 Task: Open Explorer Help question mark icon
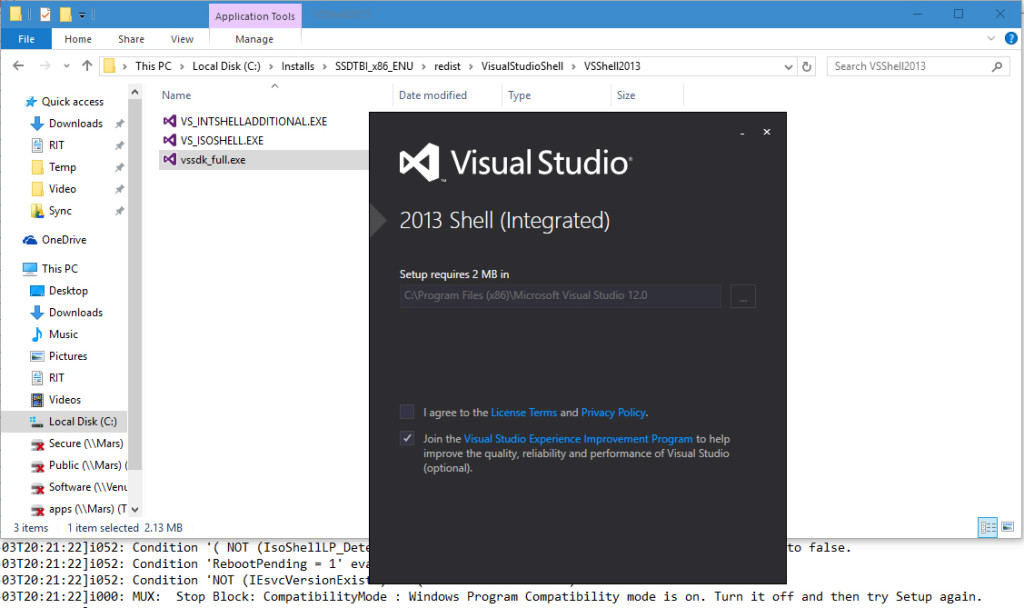[1011, 39]
